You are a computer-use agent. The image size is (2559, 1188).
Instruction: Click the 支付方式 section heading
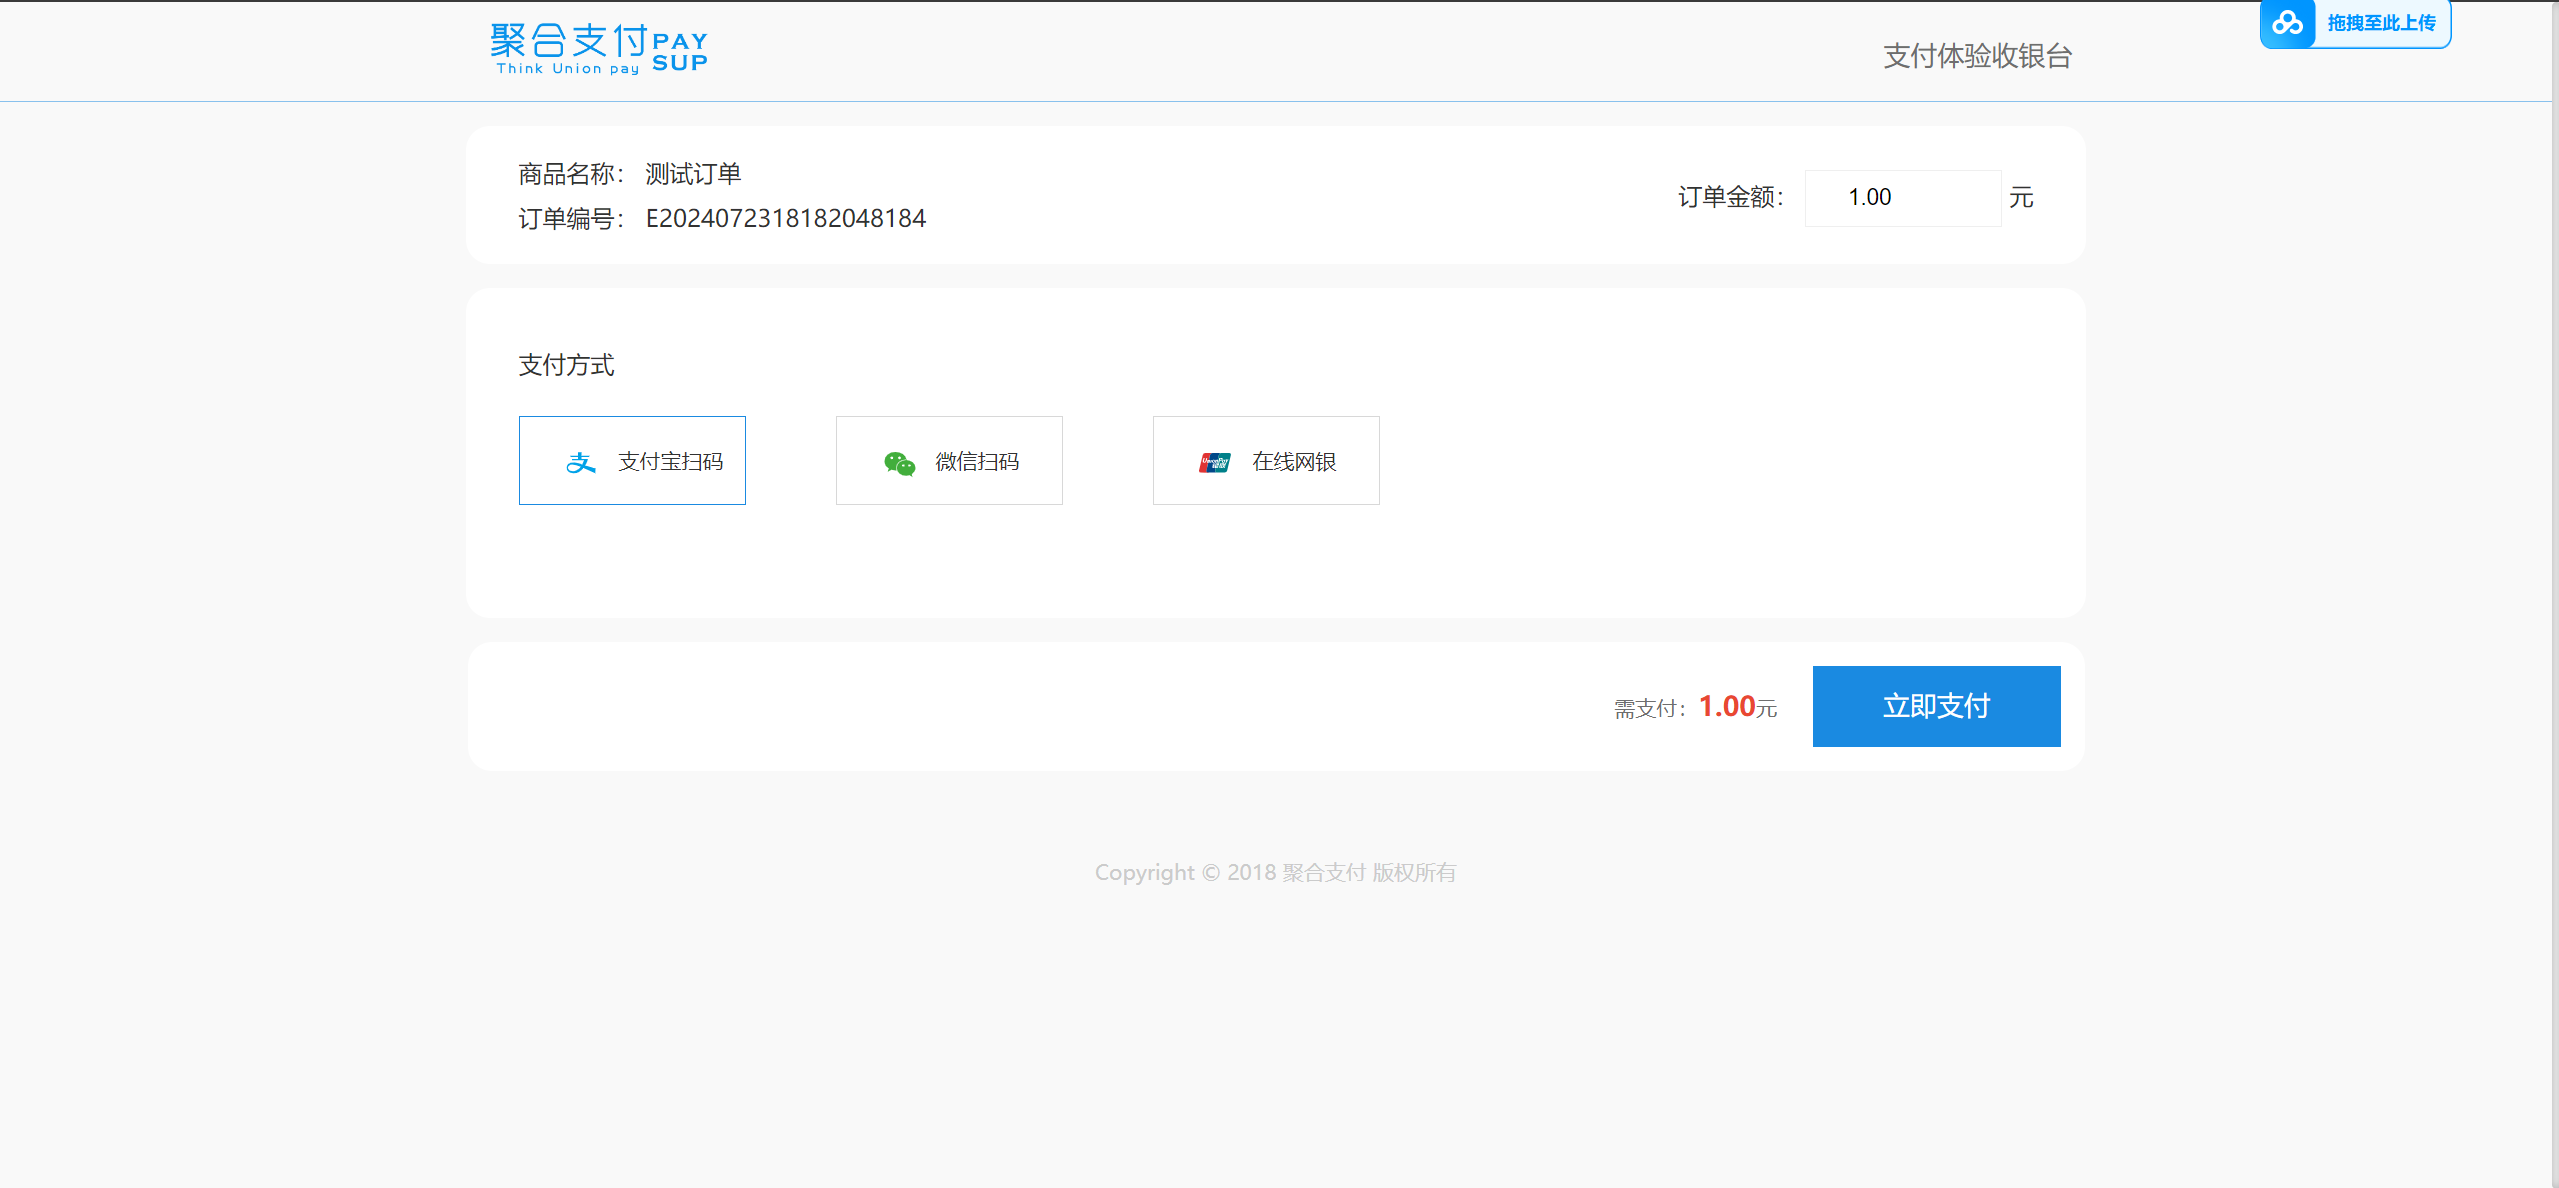pos(566,365)
